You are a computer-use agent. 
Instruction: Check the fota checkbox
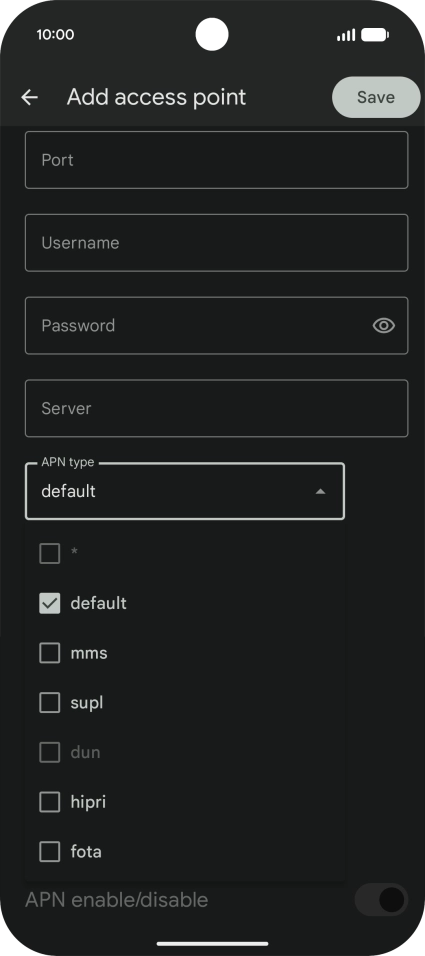pyautogui.click(x=49, y=852)
